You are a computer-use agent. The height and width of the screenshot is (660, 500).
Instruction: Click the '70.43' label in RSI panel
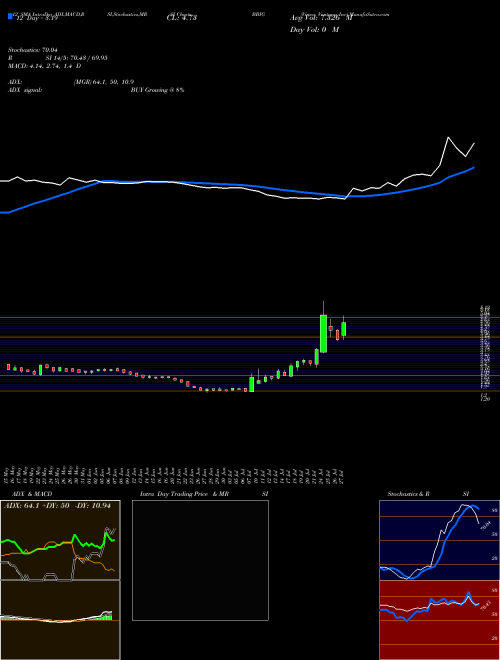point(485,606)
